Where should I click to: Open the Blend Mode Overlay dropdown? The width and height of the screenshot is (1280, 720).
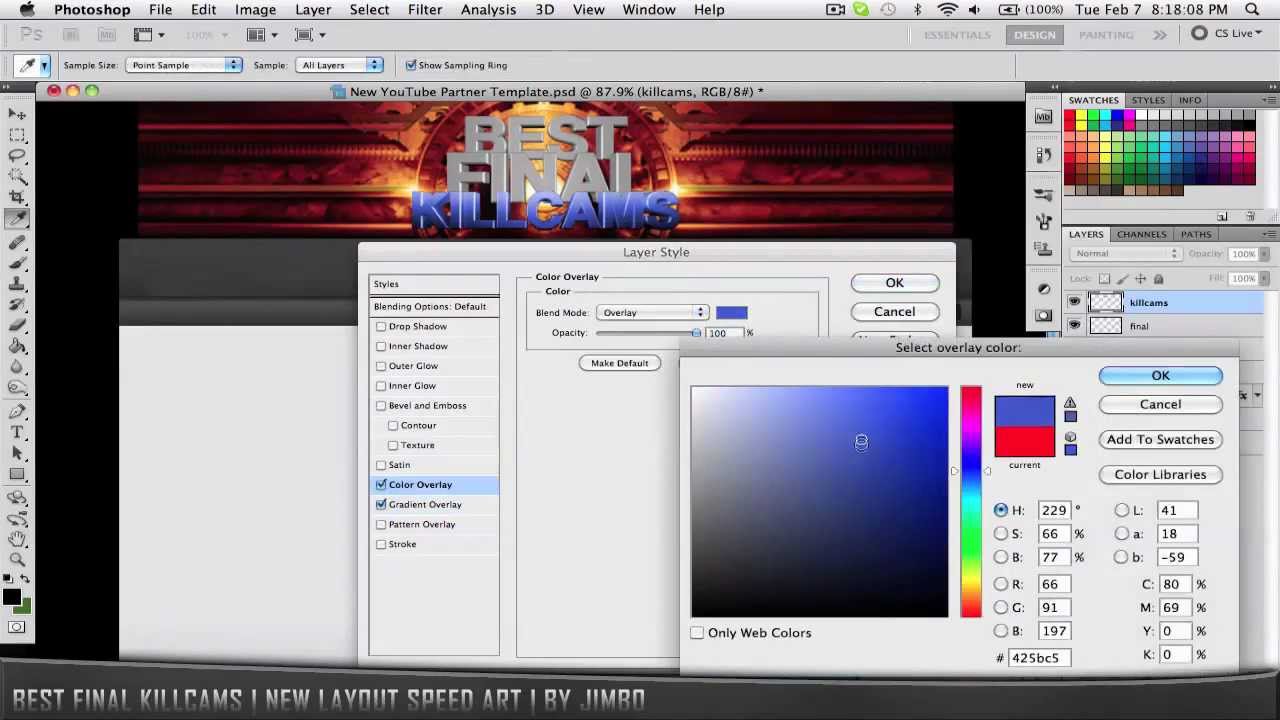coord(653,313)
